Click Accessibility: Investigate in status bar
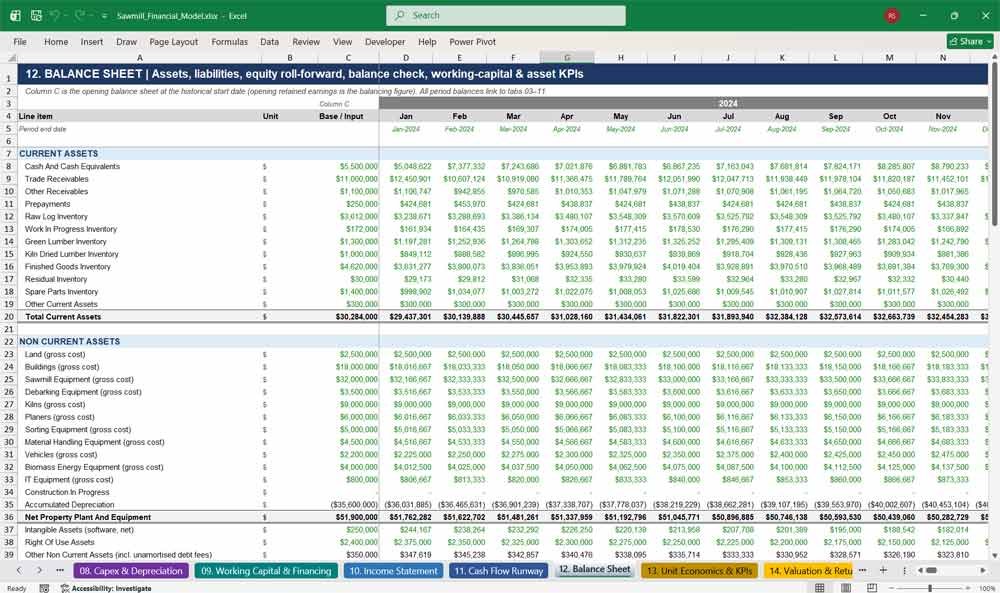1000x593 pixels. pyautogui.click(x=106, y=588)
